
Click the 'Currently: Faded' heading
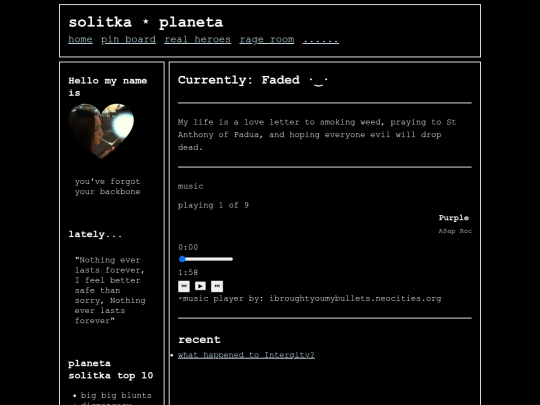pos(253,80)
